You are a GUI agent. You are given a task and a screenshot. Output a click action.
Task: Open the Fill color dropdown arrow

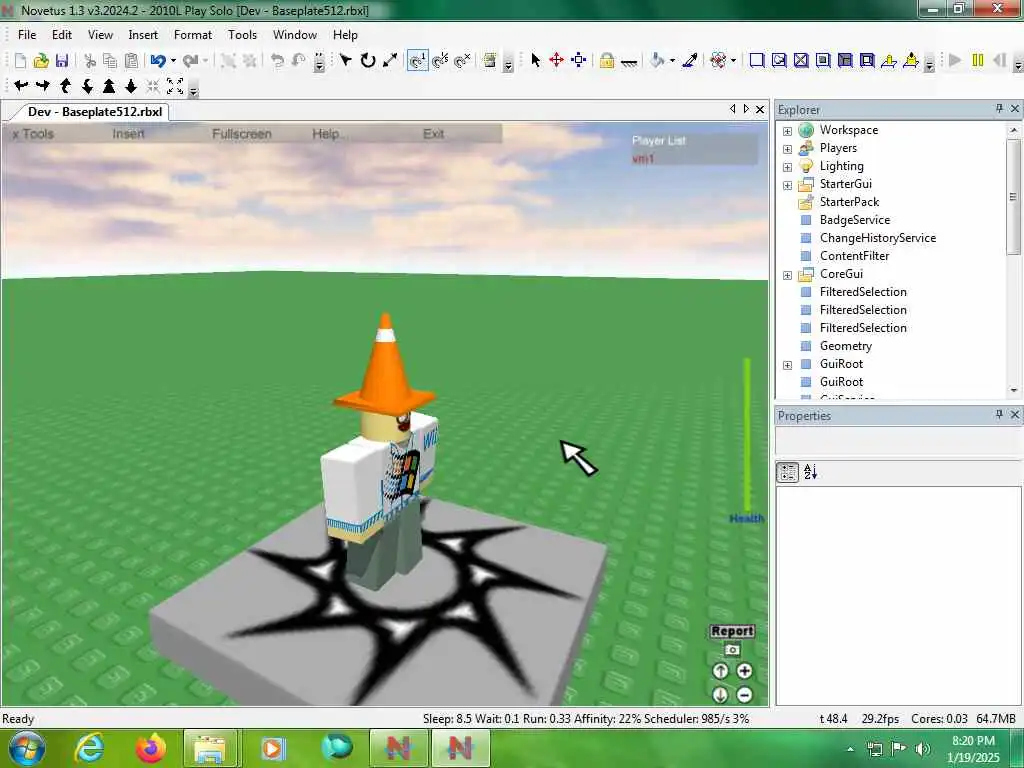click(x=672, y=61)
